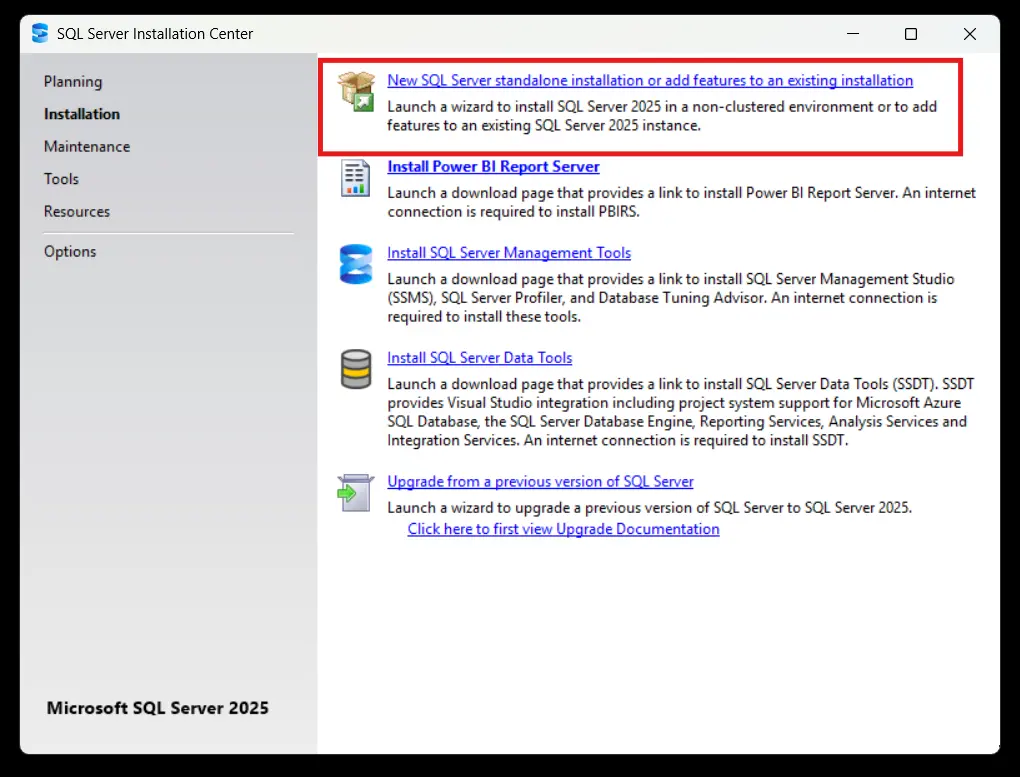Viewport: 1020px width, 777px height.
Task: Minimize the Installation Center window
Action: pyautogui.click(x=852, y=34)
